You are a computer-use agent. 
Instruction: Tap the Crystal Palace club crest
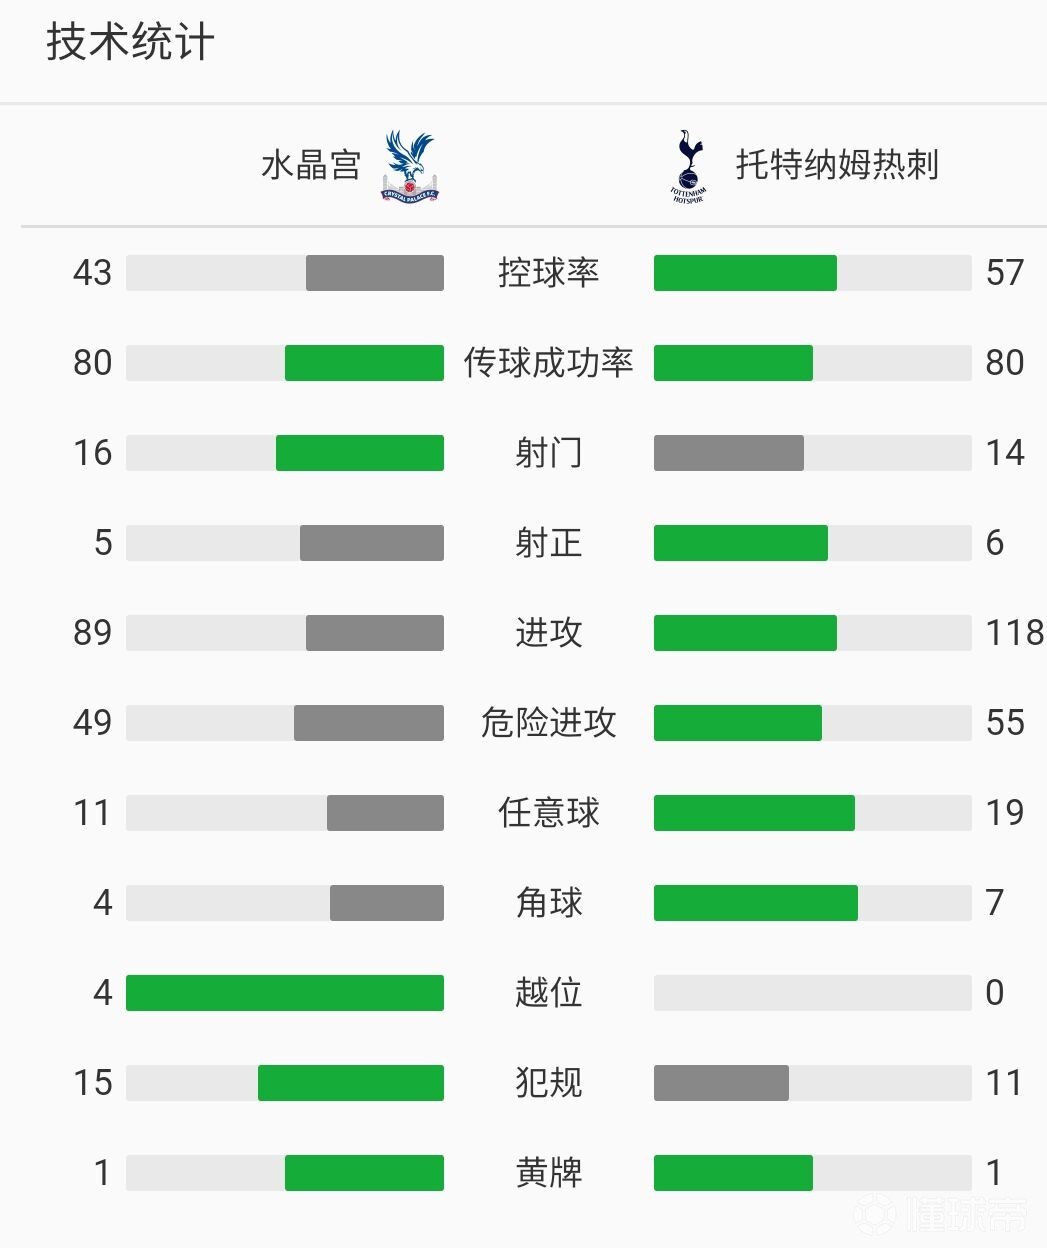tap(409, 166)
